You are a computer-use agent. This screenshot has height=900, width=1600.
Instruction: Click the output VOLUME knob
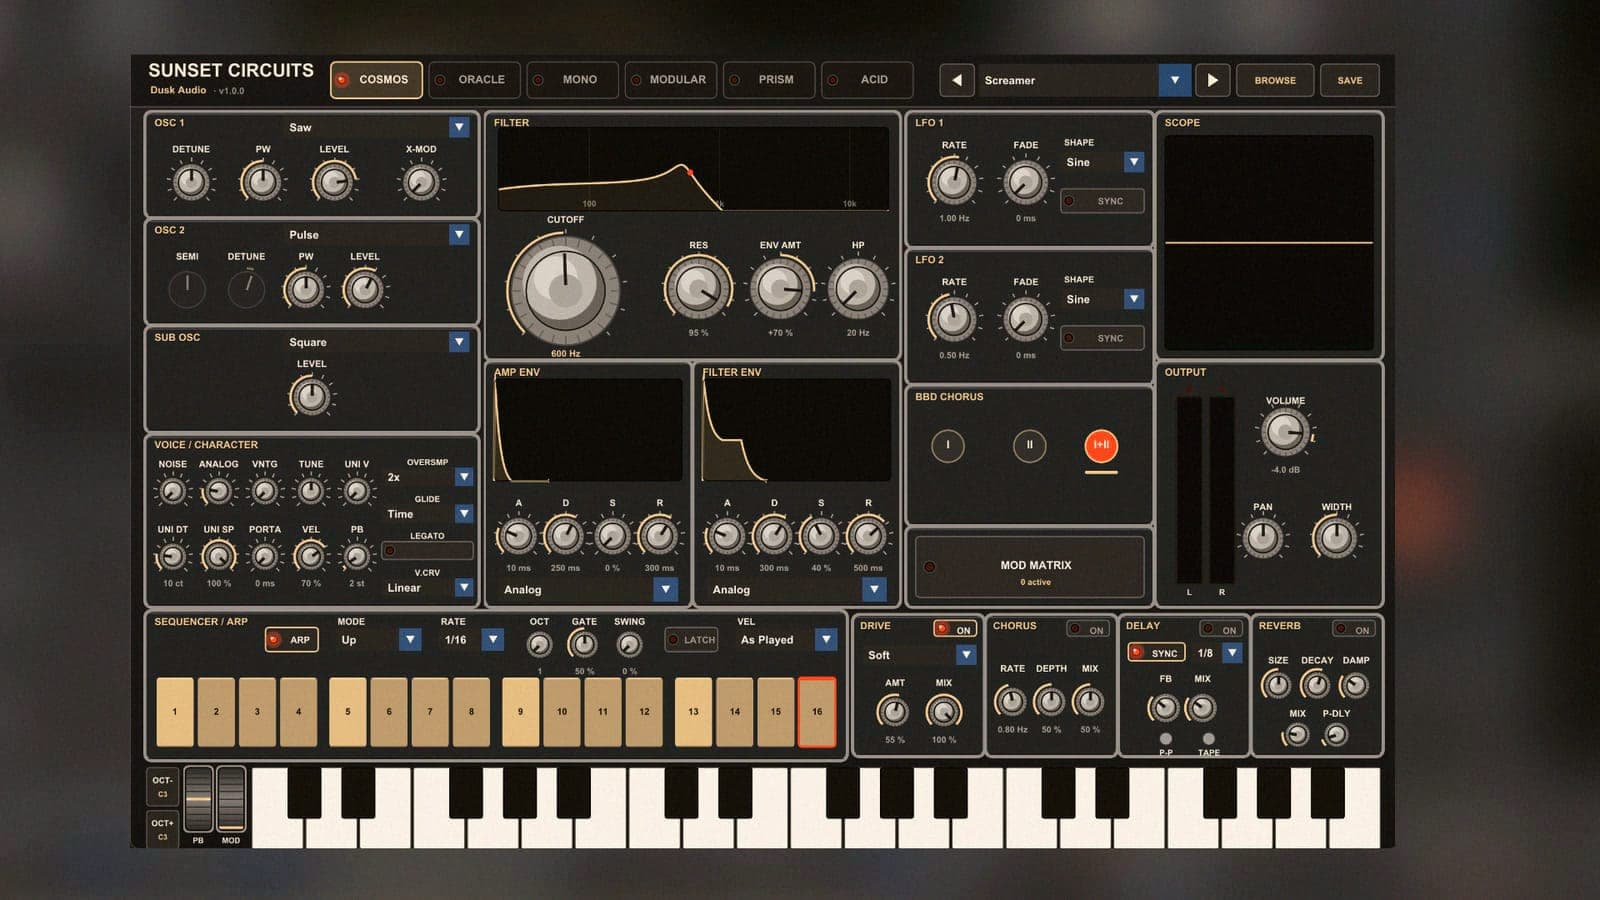coord(1284,432)
